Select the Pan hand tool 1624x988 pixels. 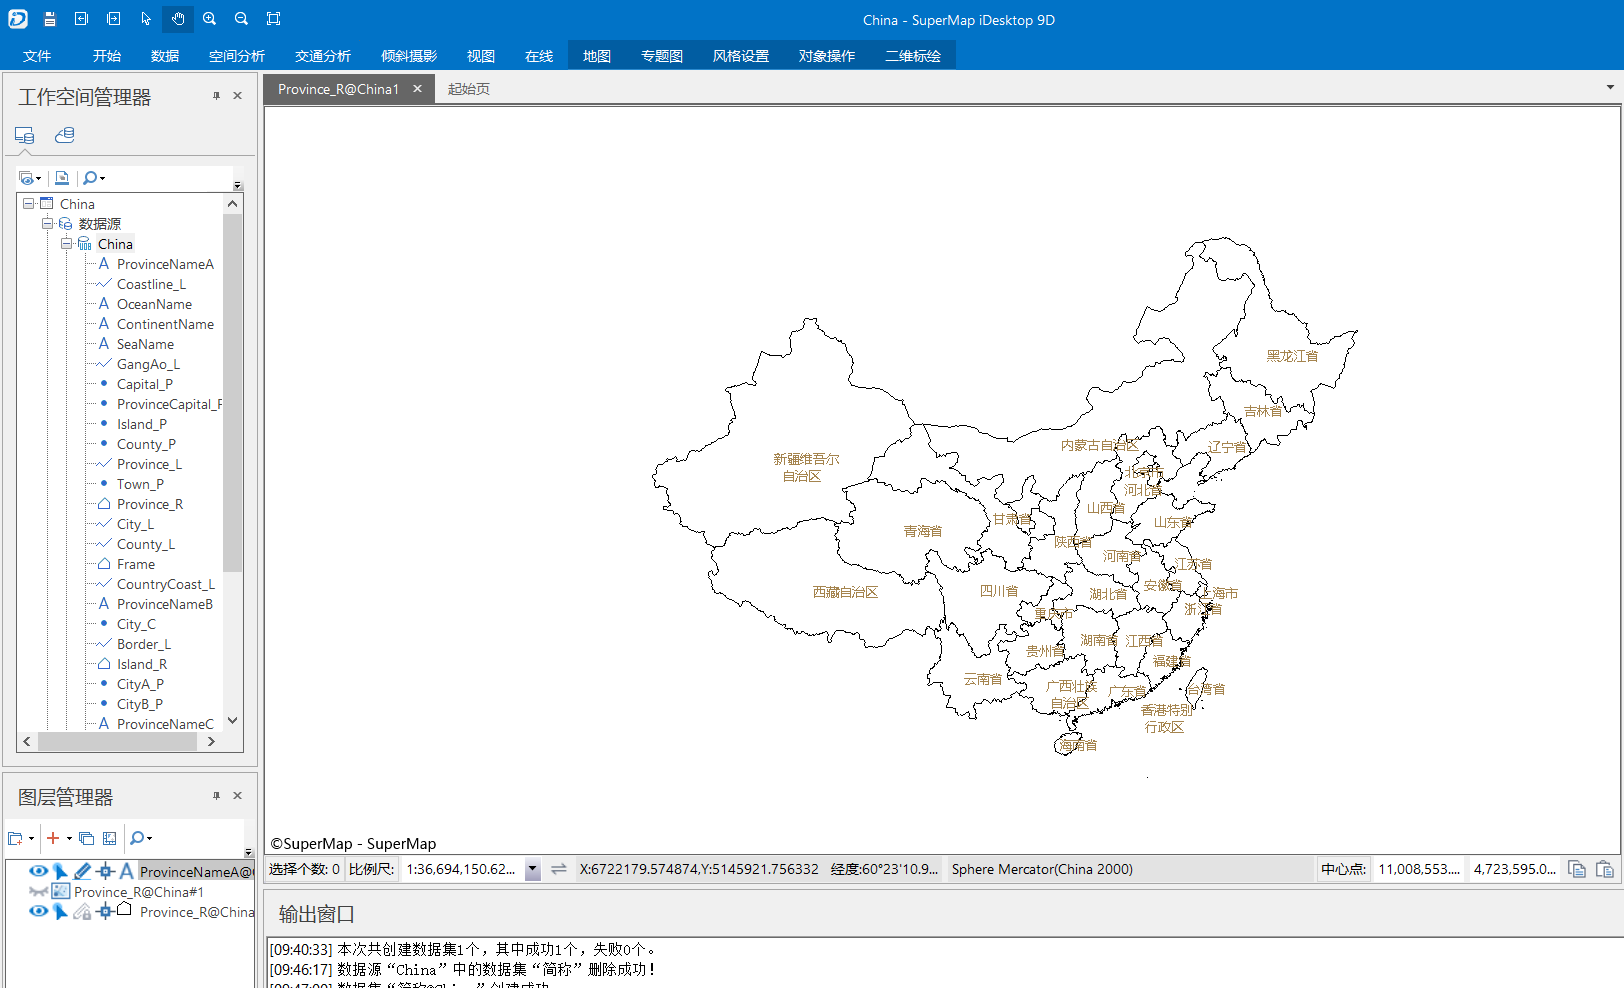pyautogui.click(x=177, y=19)
